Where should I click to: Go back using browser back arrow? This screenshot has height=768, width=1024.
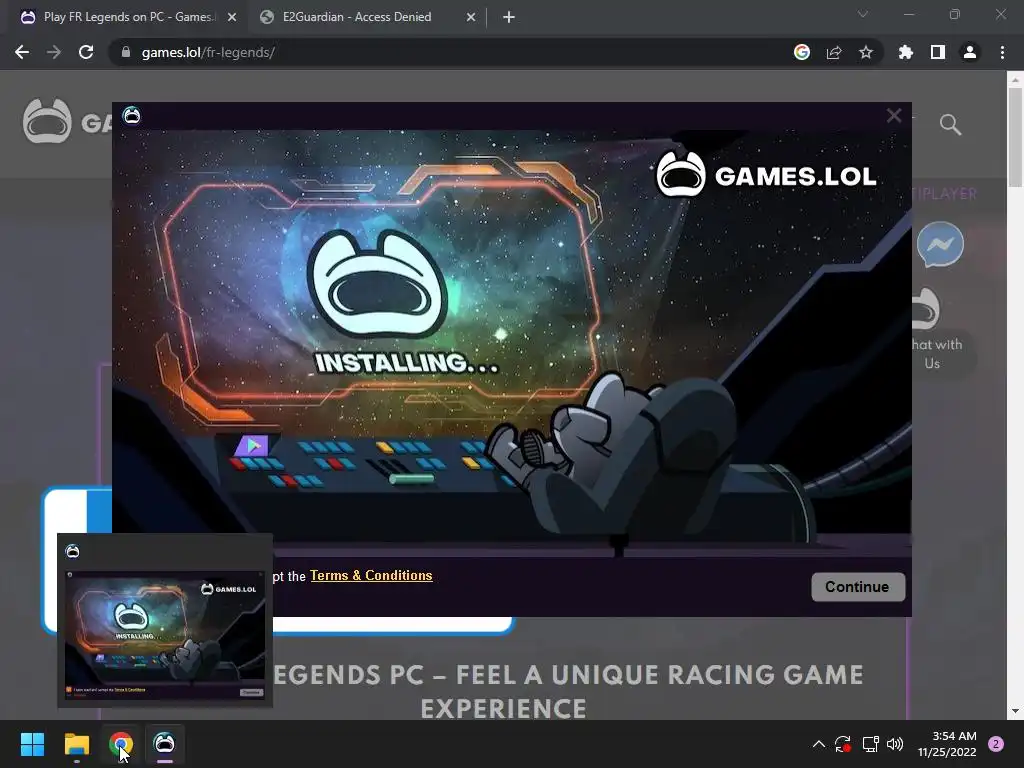(x=22, y=52)
